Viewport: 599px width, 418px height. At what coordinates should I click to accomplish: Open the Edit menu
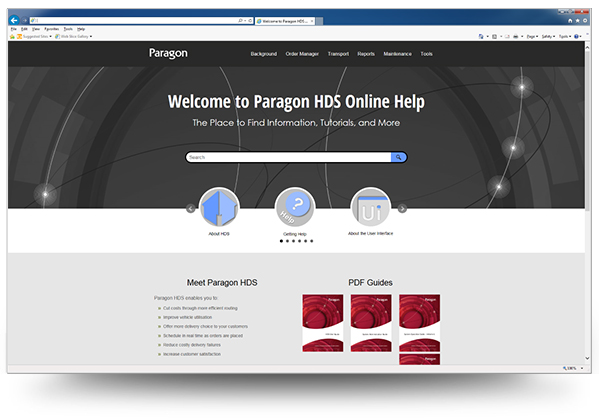[x=24, y=29]
